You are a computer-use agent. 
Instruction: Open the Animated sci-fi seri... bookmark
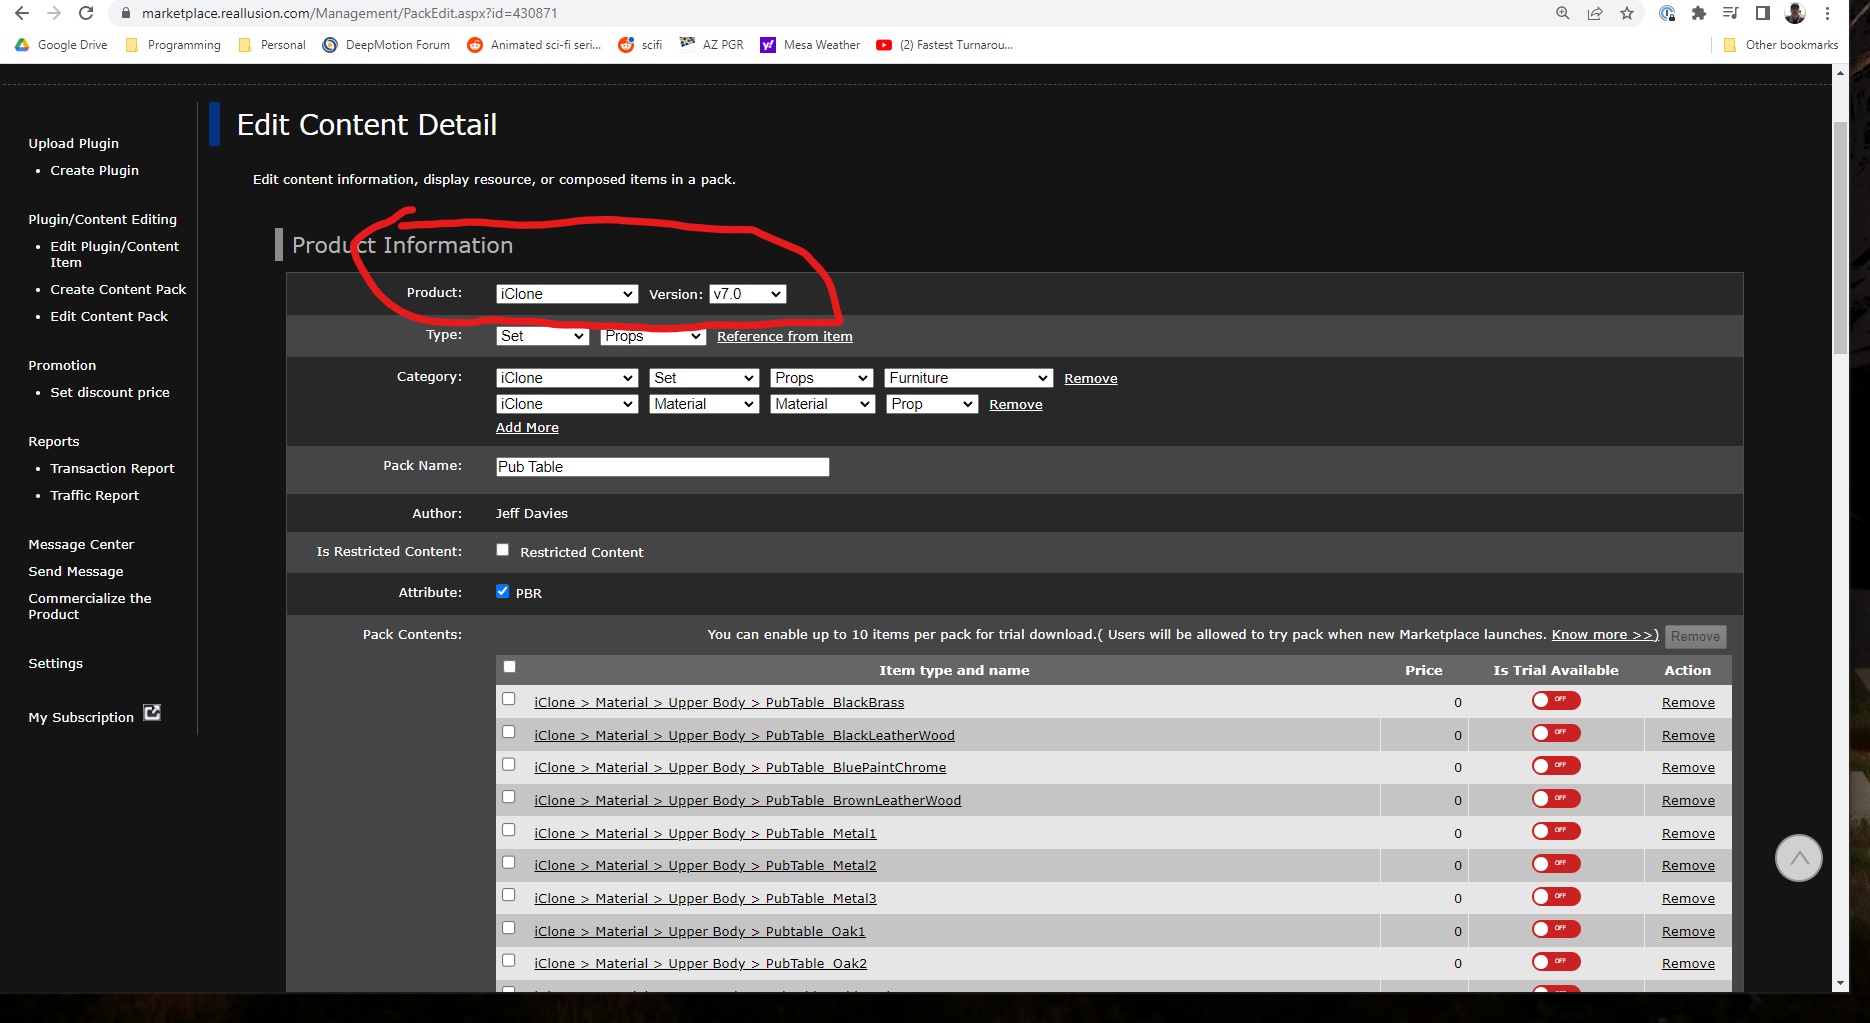coord(534,45)
